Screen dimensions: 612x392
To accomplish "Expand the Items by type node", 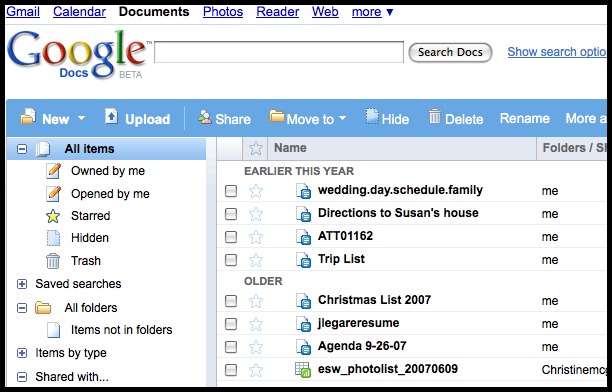I will 22,353.
